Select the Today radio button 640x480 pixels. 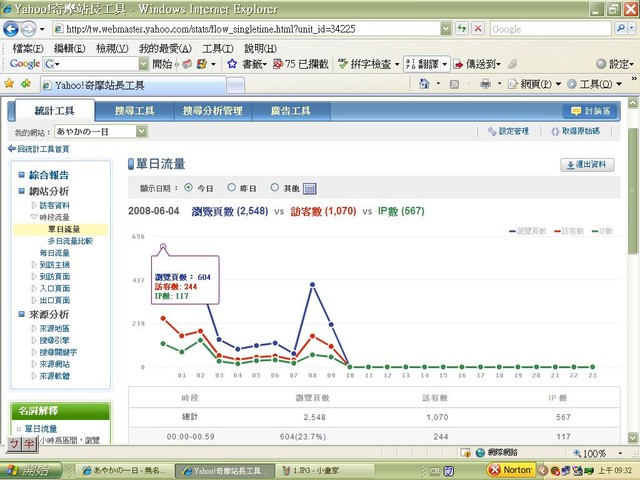188,188
